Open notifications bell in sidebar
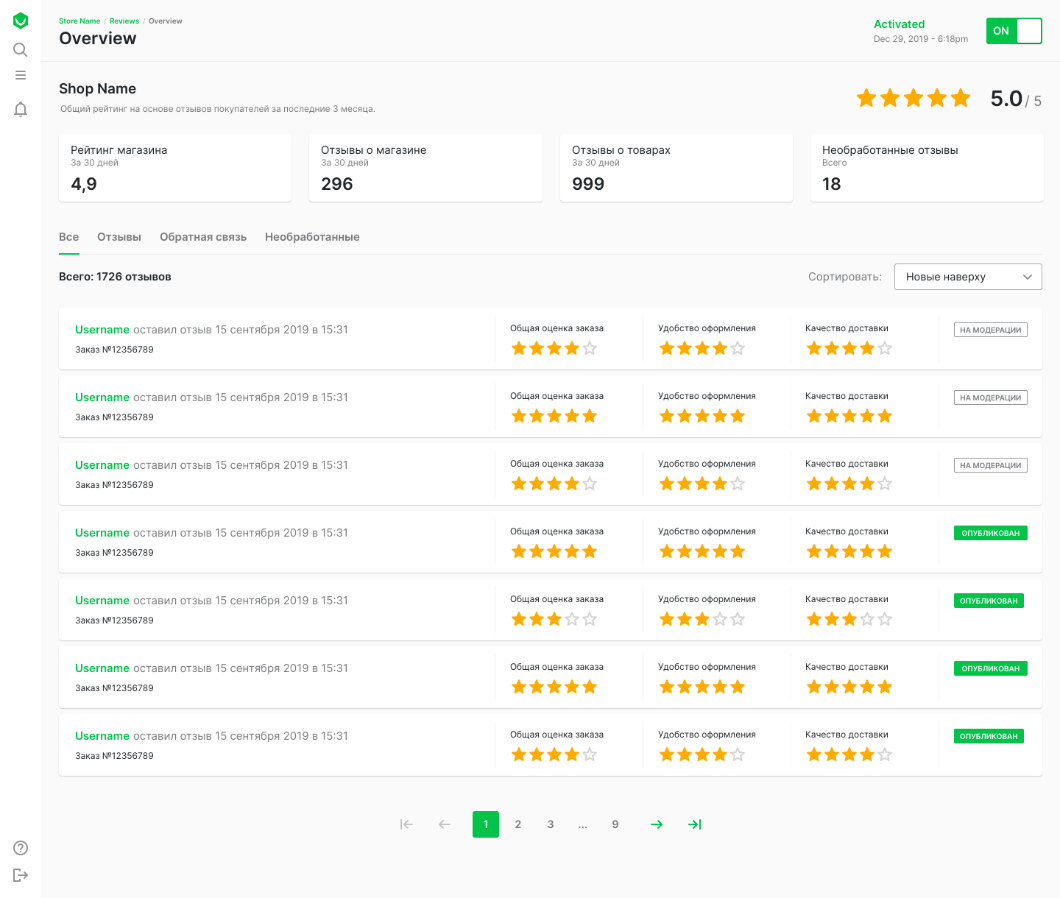The width and height of the screenshot is (1060, 898). click(x=20, y=110)
